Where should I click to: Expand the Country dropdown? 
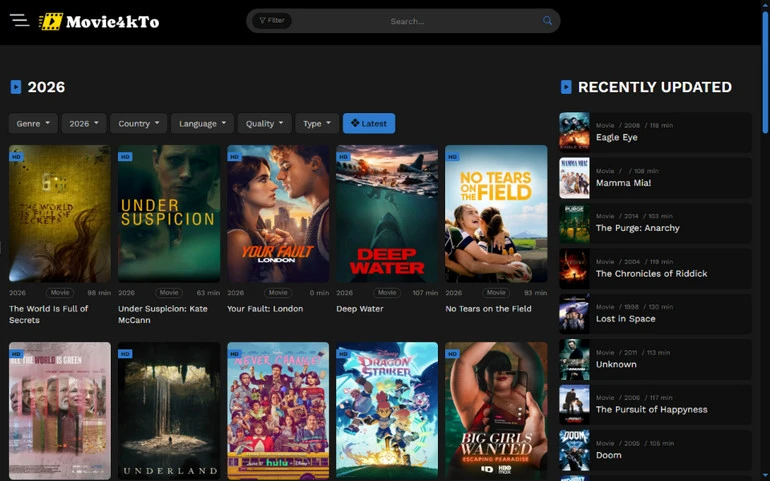[138, 123]
